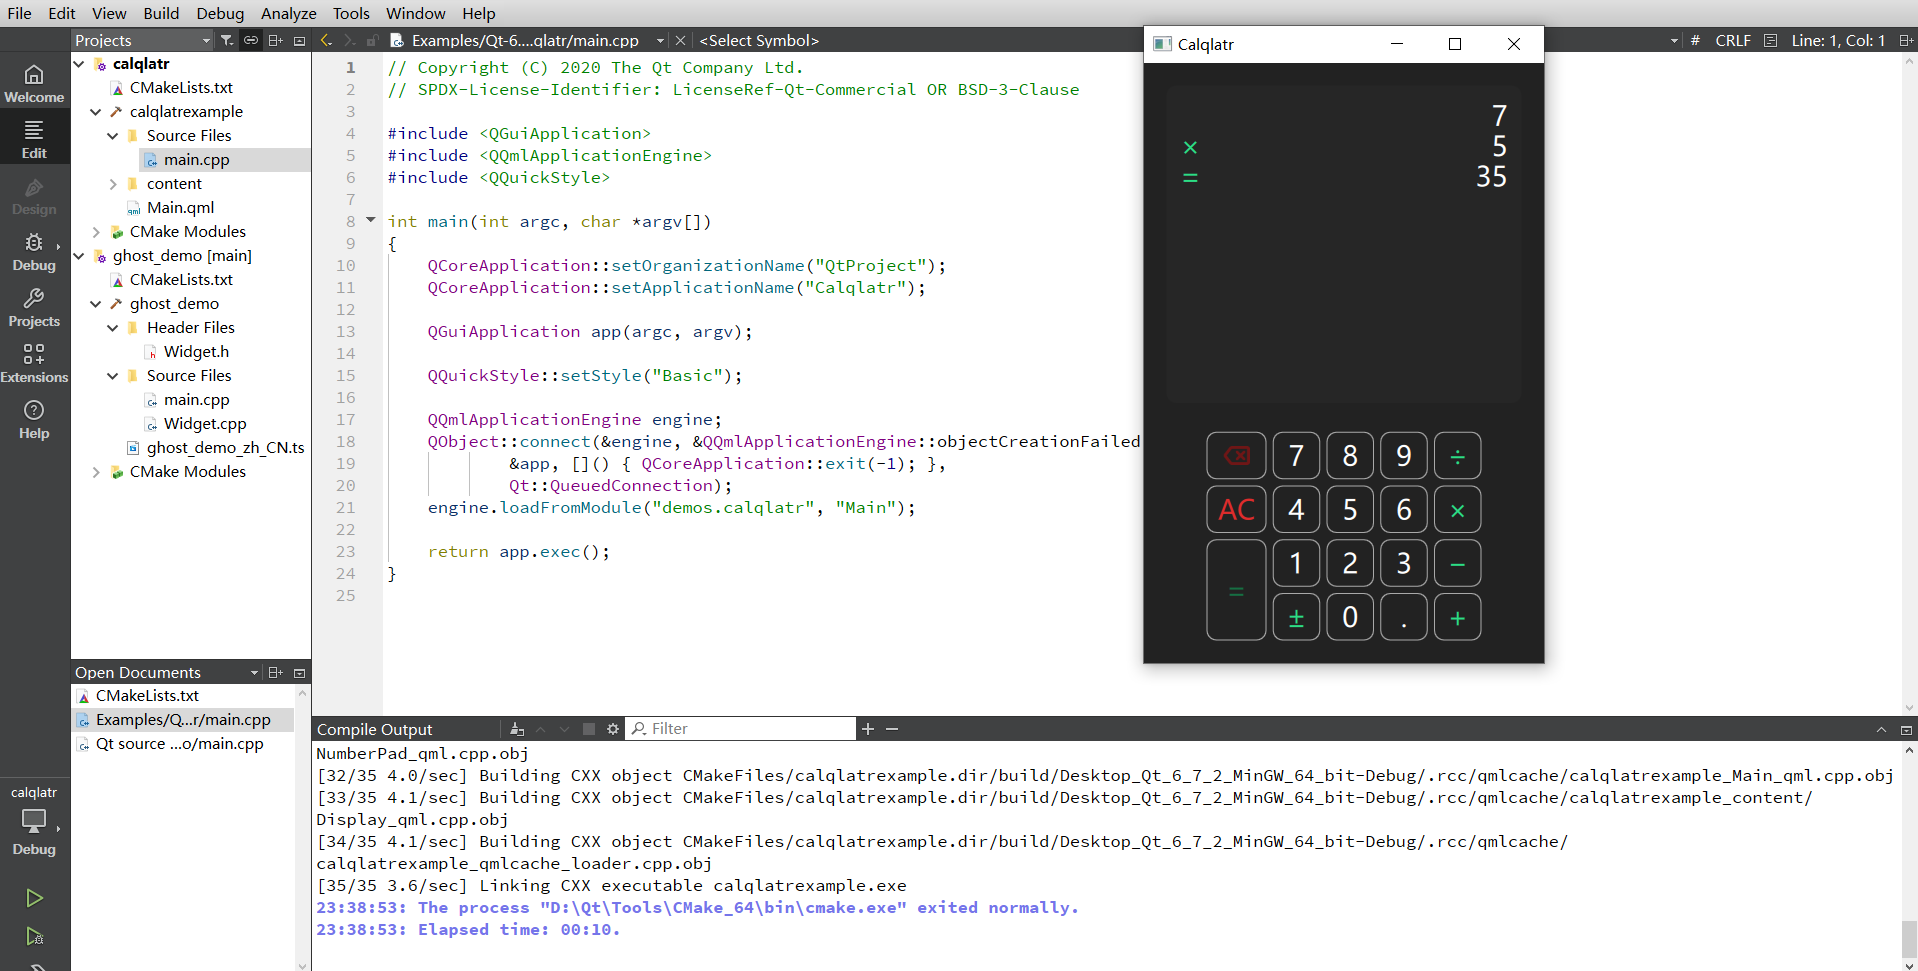The image size is (1918, 971).
Task: Select ghost_demo_zh_CN.ts file
Action: [x=225, y=448]
